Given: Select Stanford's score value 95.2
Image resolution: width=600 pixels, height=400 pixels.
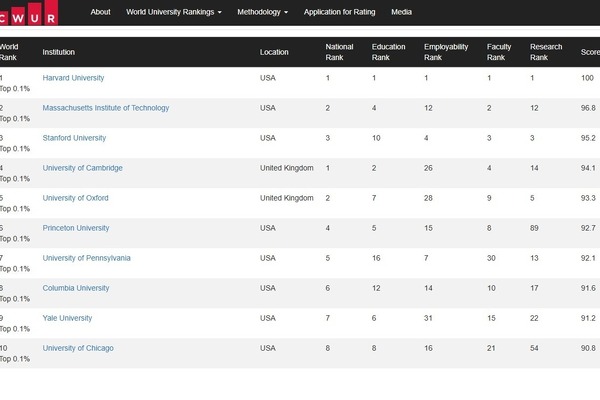Looking at the screenshot, I should pyautogui.click(x=588, y=138).
